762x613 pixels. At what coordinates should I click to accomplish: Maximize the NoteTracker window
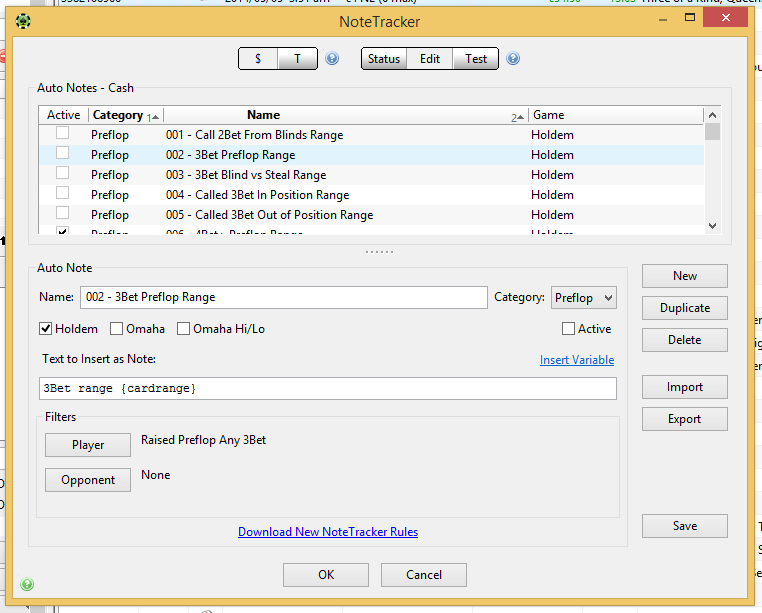pyautogui.click(x=690, y=18)
